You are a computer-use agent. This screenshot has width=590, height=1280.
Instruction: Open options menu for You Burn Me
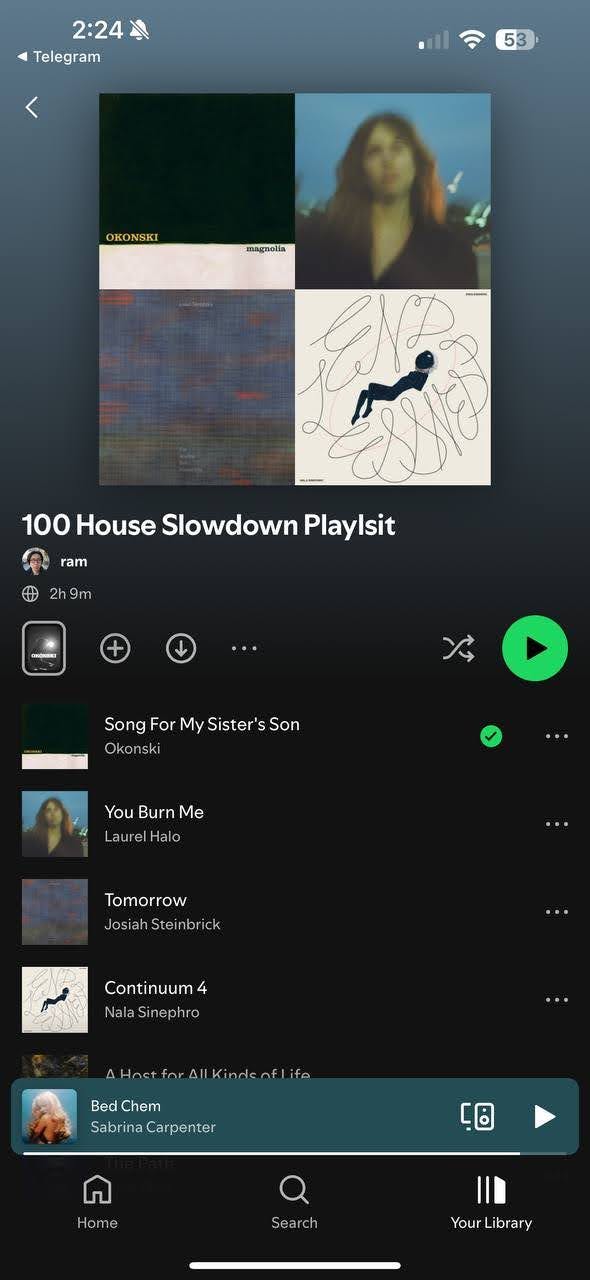click(x=557, y=824)
